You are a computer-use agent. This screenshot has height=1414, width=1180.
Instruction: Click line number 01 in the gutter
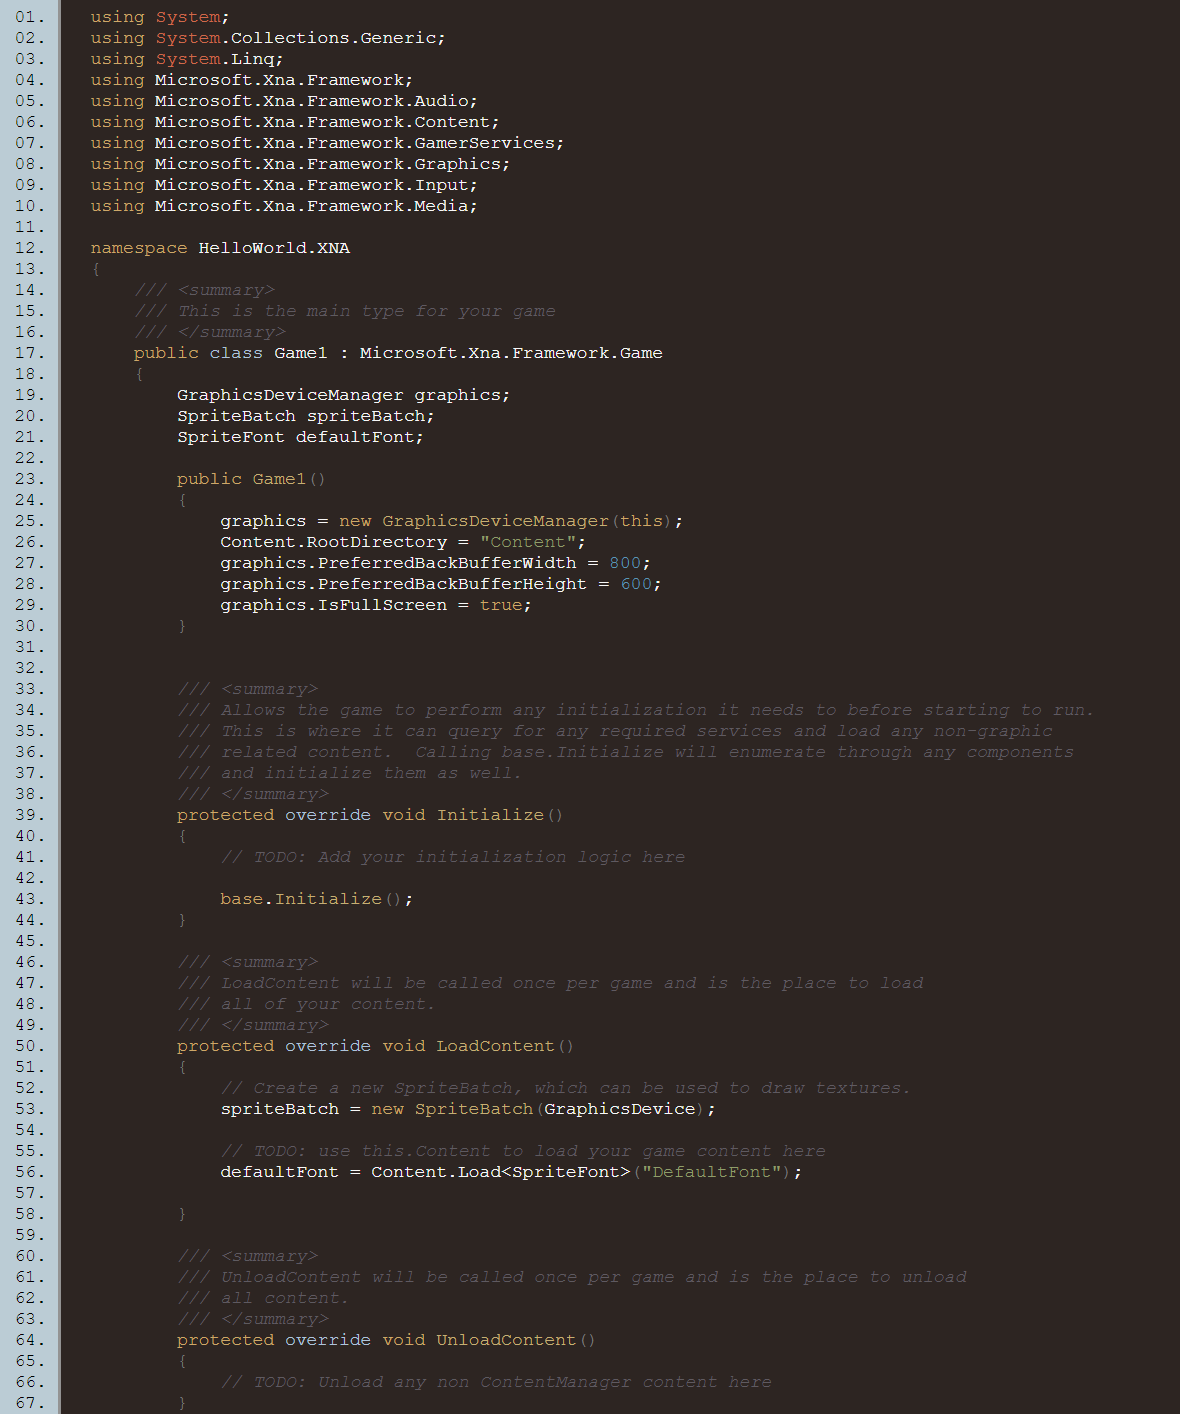[x=30, y=17]
